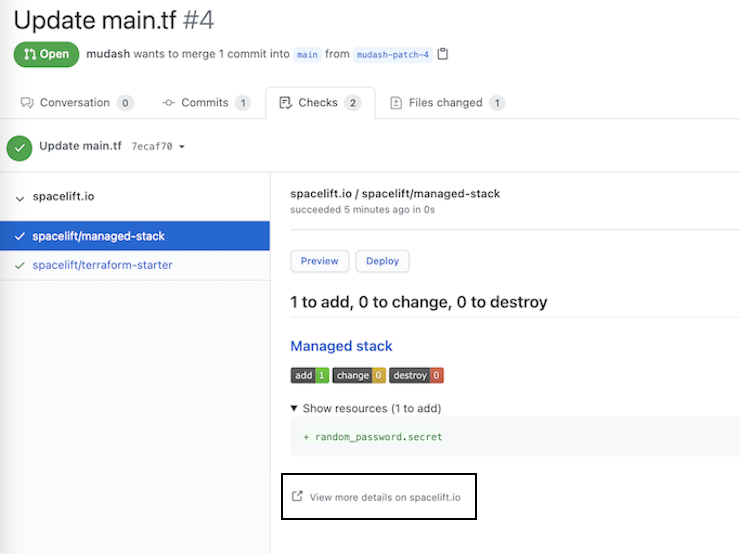The height and width of the screenshot is (554, 740).
Task: Click the spacelift.io / spacelift/managed-stack heading
Action: [x=395, y=193]
